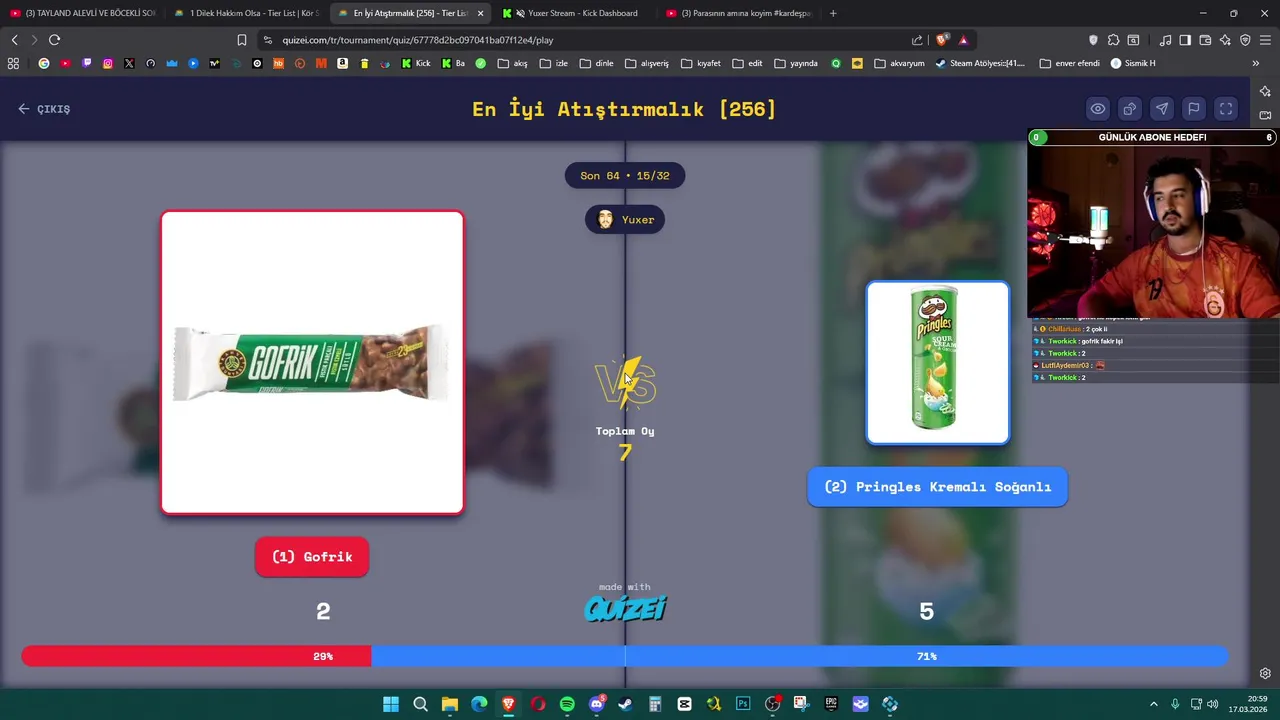Vote for (1) Gofrik button
Viewport: 1280px width, 720px height.
(x=312, y=557)
